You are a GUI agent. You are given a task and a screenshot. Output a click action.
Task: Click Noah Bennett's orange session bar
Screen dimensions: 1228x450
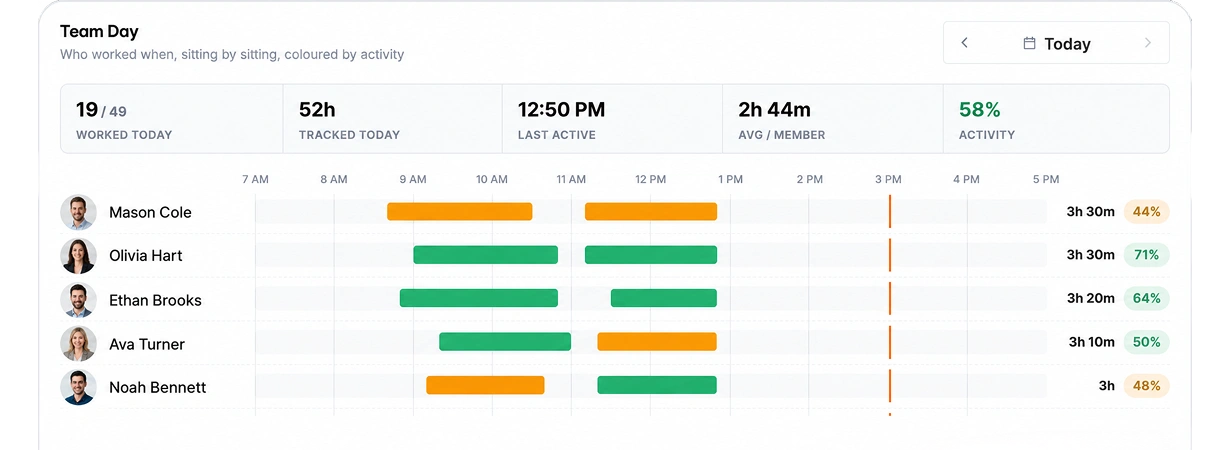tap(485, 385)
